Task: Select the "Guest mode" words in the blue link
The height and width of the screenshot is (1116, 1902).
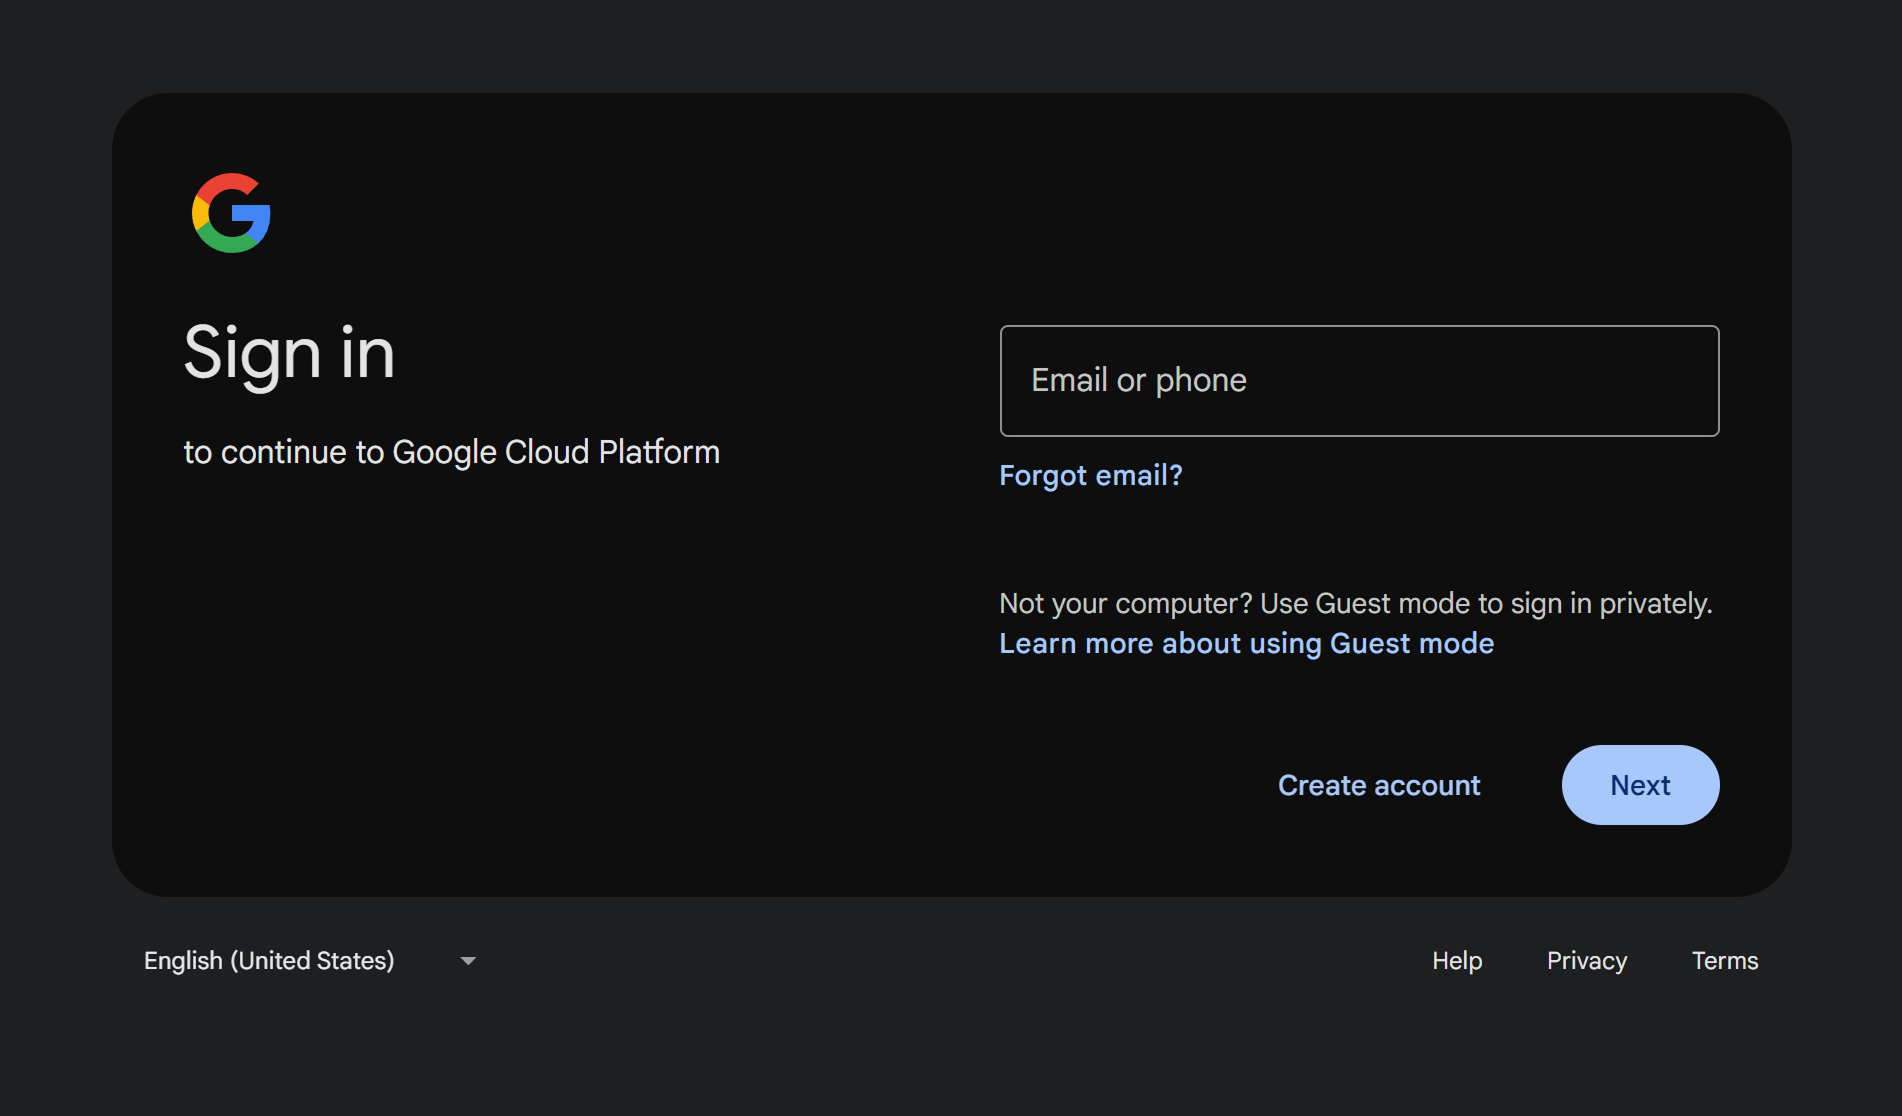Action: pyautogui.click(x=1411, y=643)
